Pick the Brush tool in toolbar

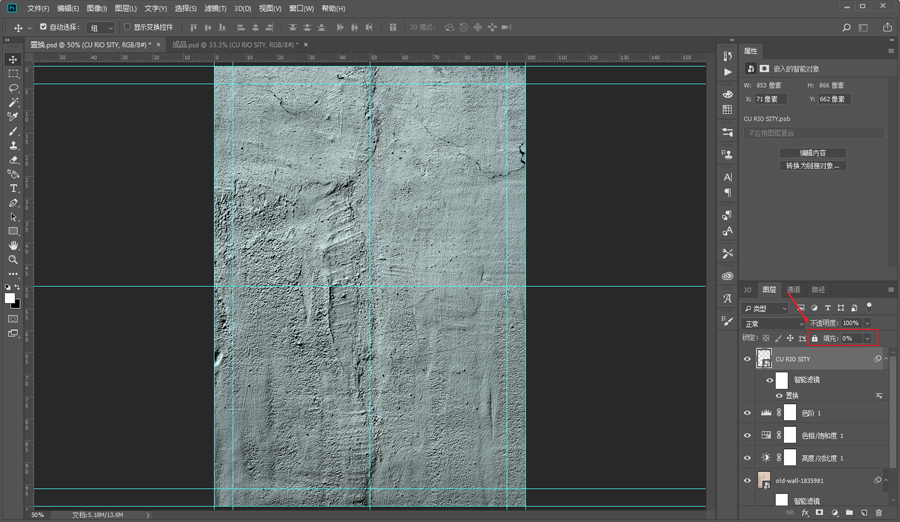tap(13, 131)
